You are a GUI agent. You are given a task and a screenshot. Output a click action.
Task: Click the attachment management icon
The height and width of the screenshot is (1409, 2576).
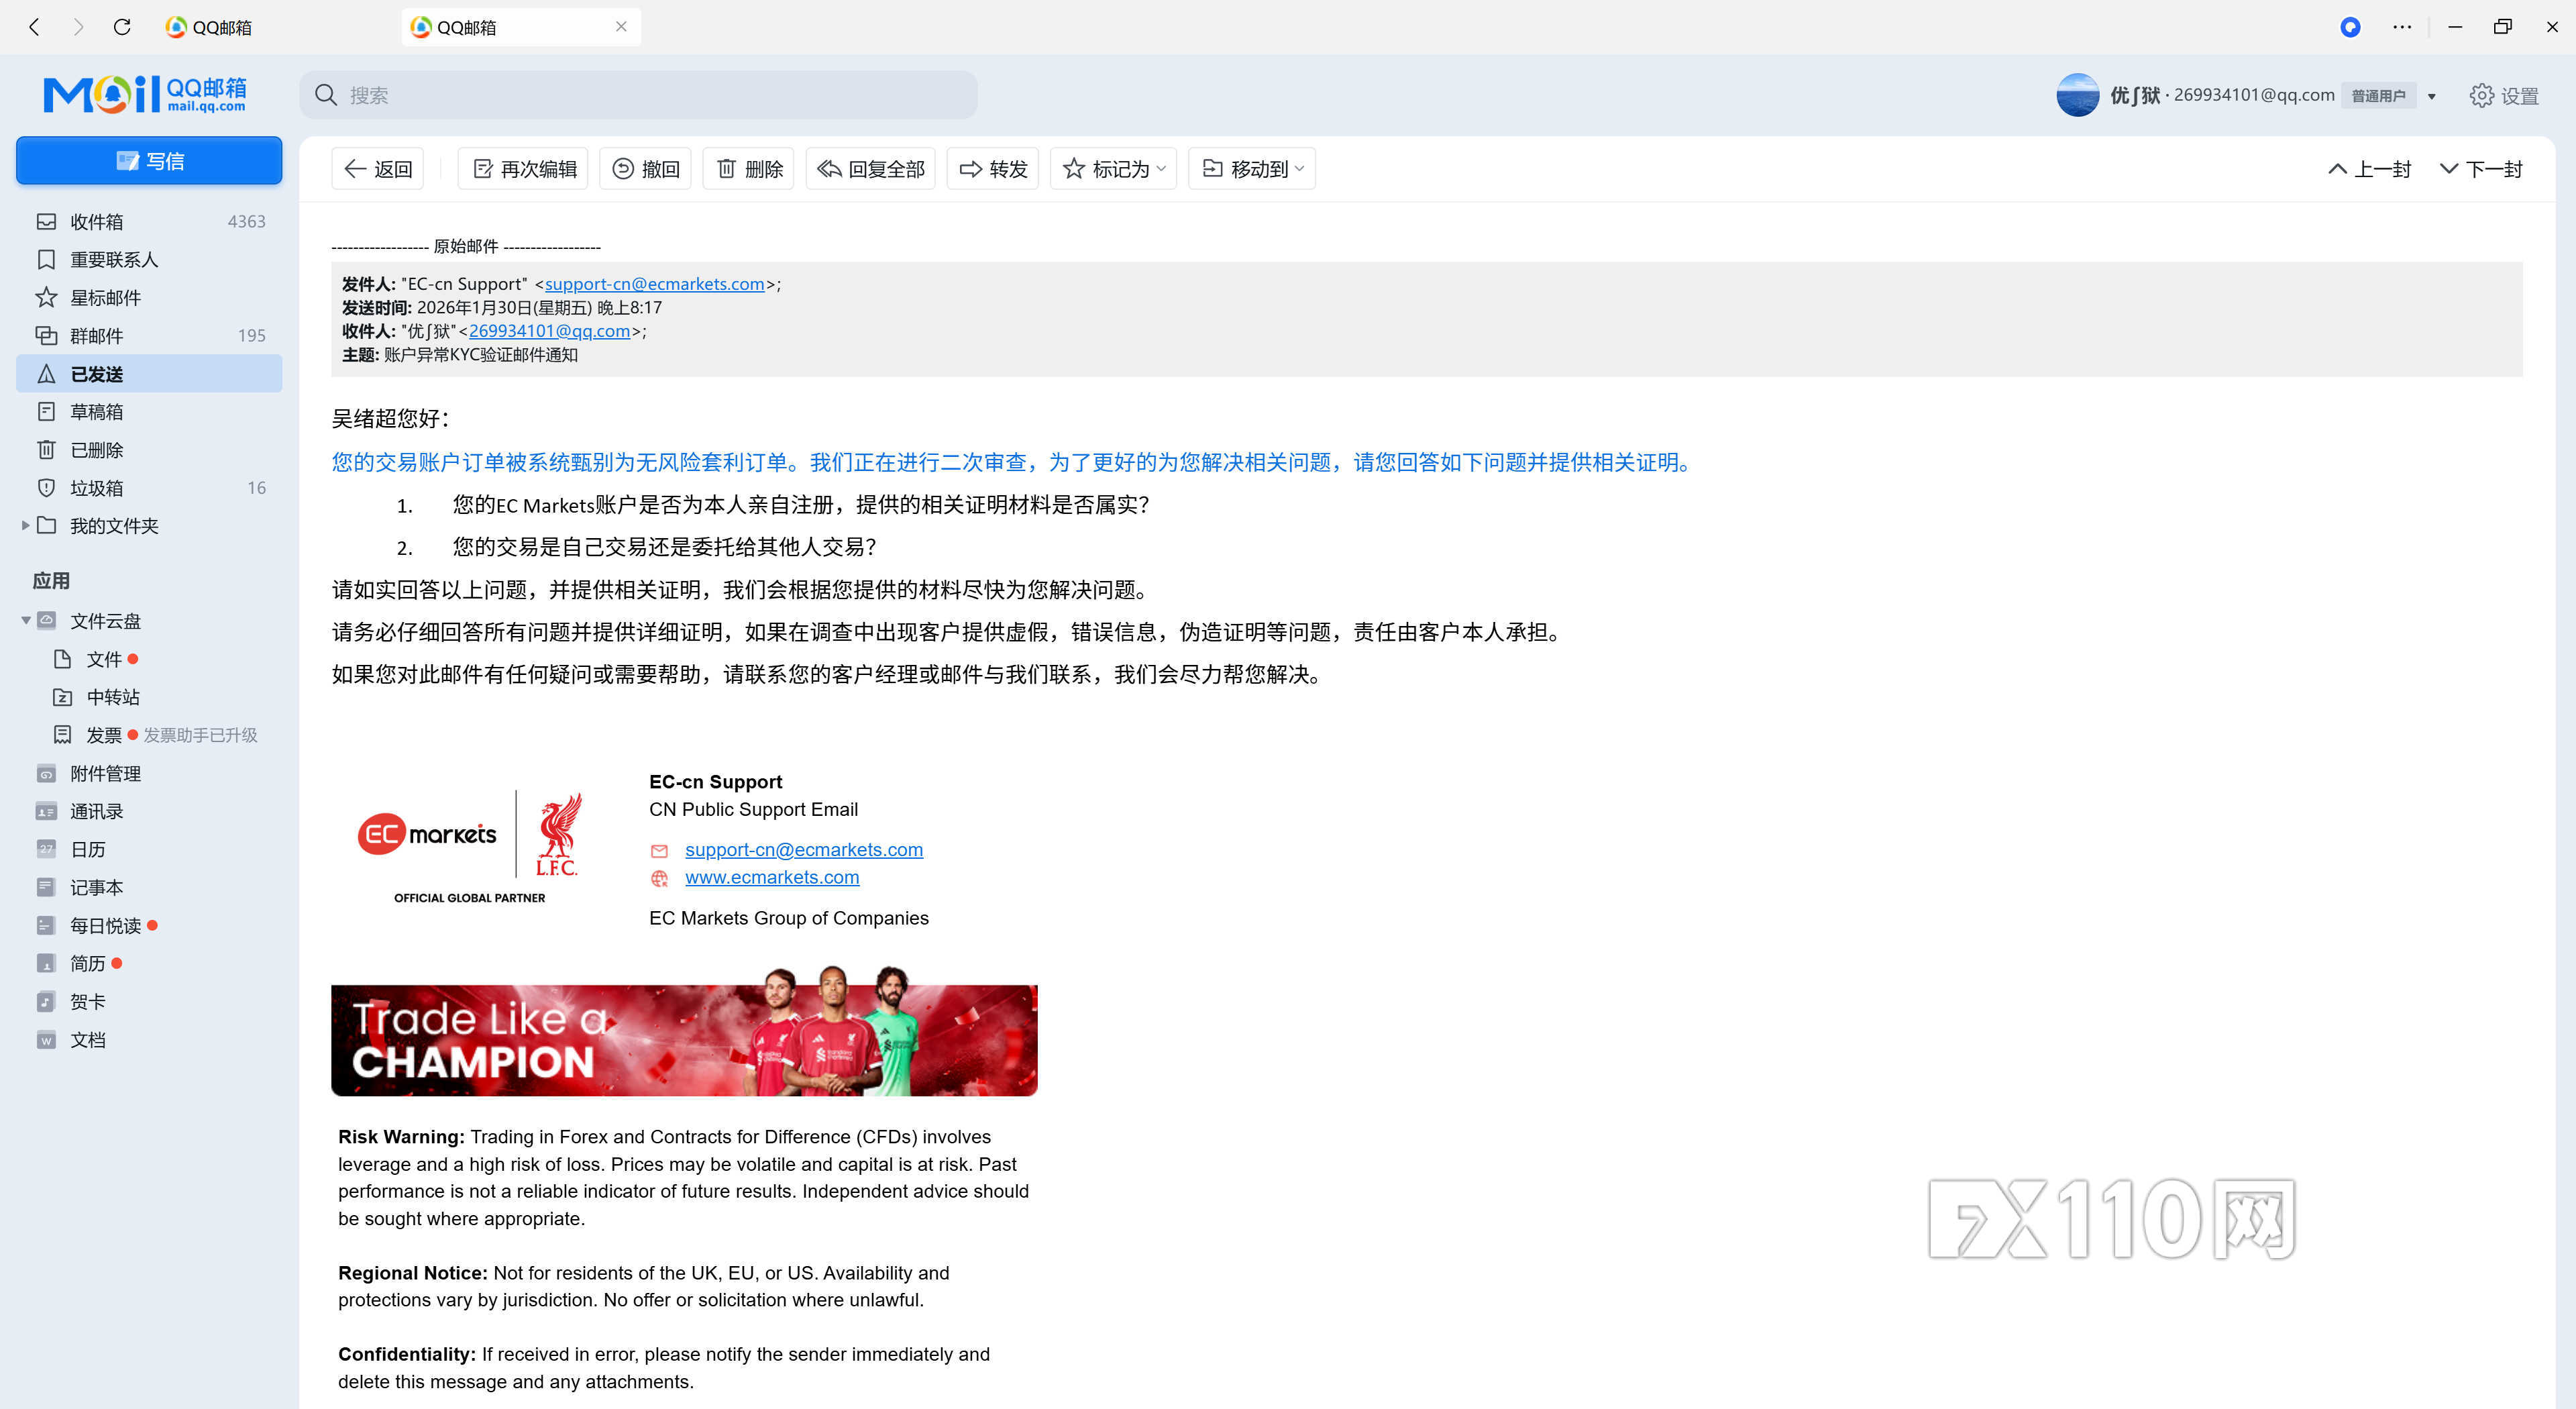tap(46, 773)
